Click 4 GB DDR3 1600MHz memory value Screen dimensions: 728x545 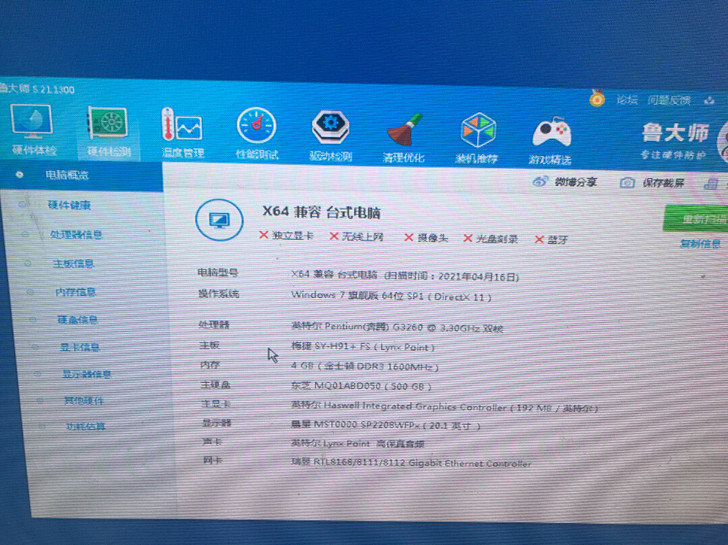pos(364,366)
